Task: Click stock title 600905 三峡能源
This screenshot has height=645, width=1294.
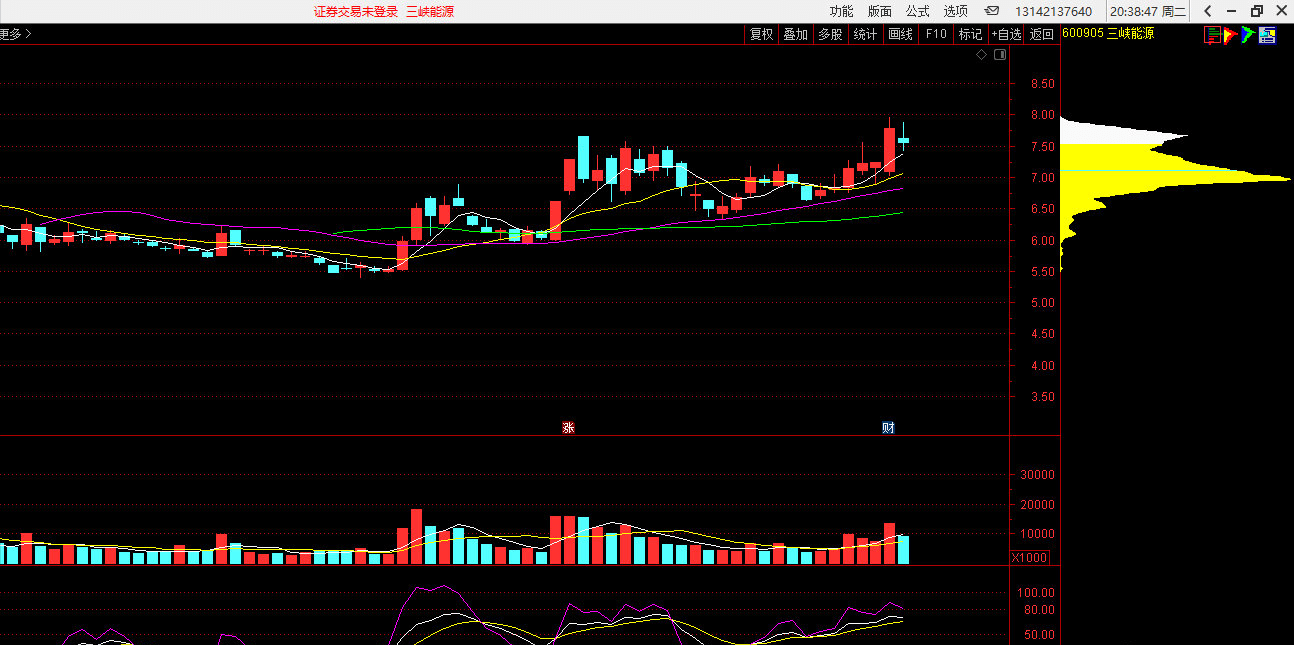Action: coord(1108,34)
